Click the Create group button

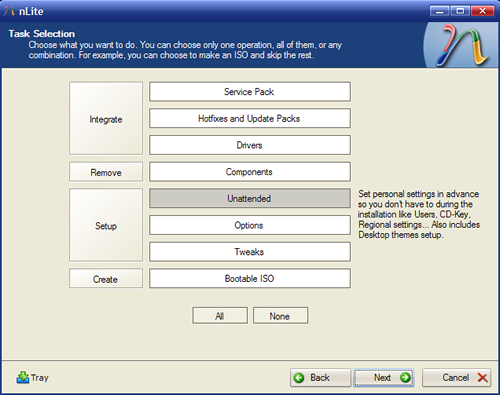click(106, 279)
